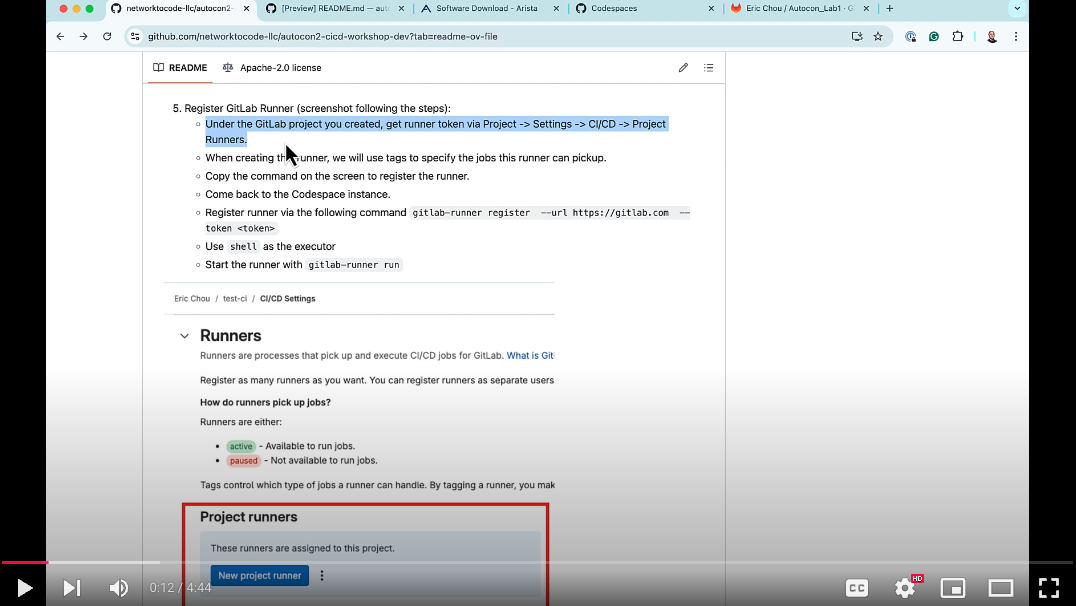Click the Eric Chou breadcrumb
The height and width of the screenshot is (606, 1076).
192,299
